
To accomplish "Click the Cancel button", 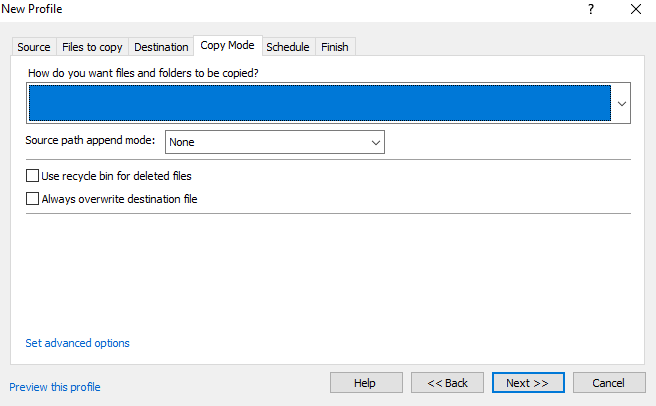I will tap(608, 383).
